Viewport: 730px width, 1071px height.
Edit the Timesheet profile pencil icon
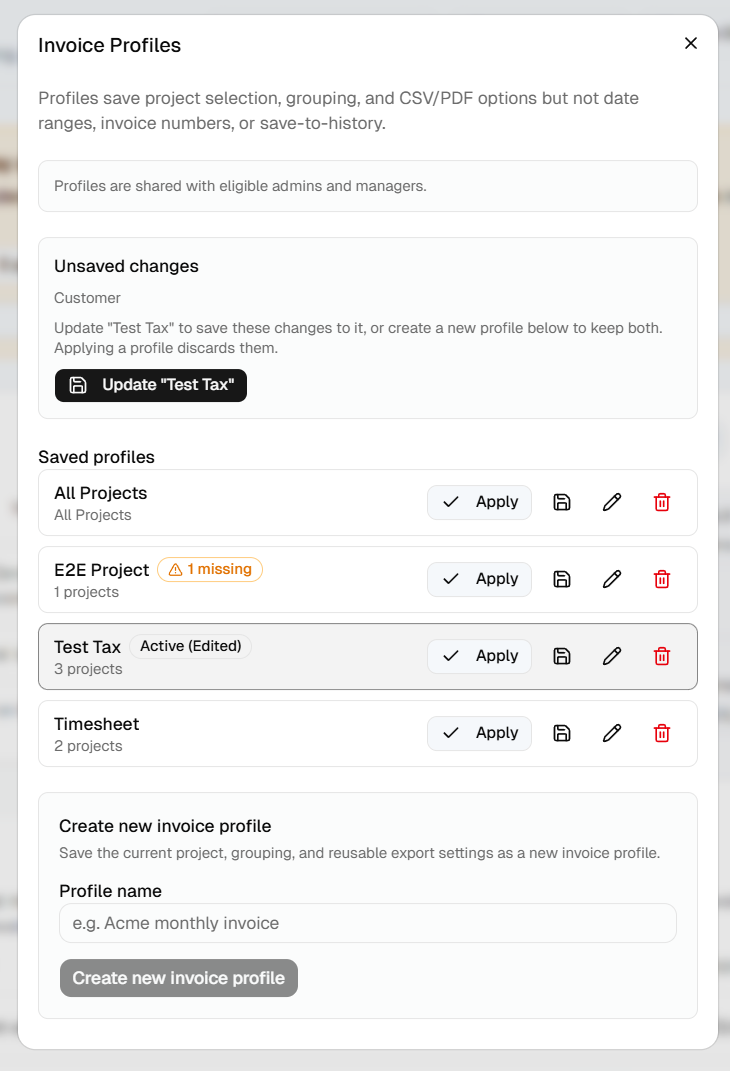[x=612, y=734]
